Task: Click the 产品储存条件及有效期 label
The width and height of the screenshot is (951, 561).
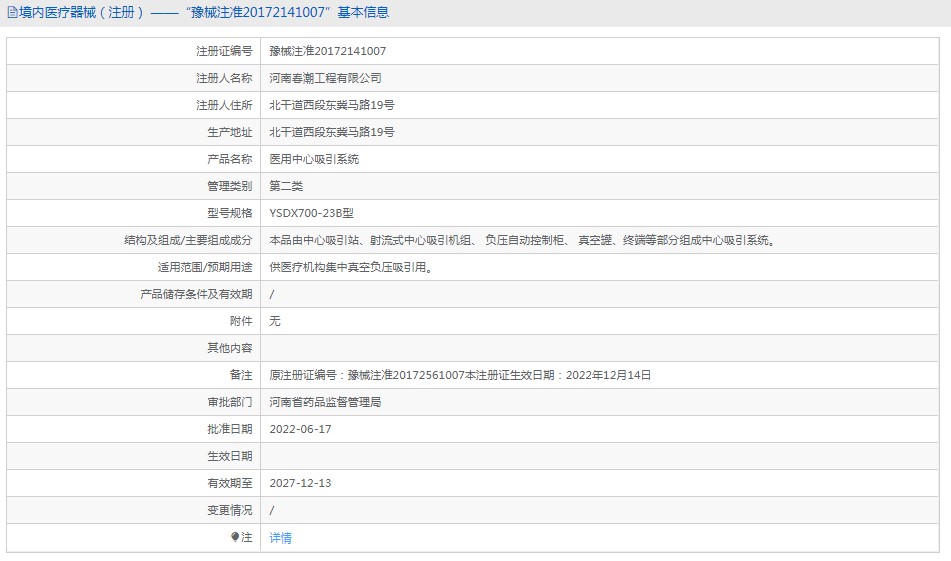Action: coord(196,294)
